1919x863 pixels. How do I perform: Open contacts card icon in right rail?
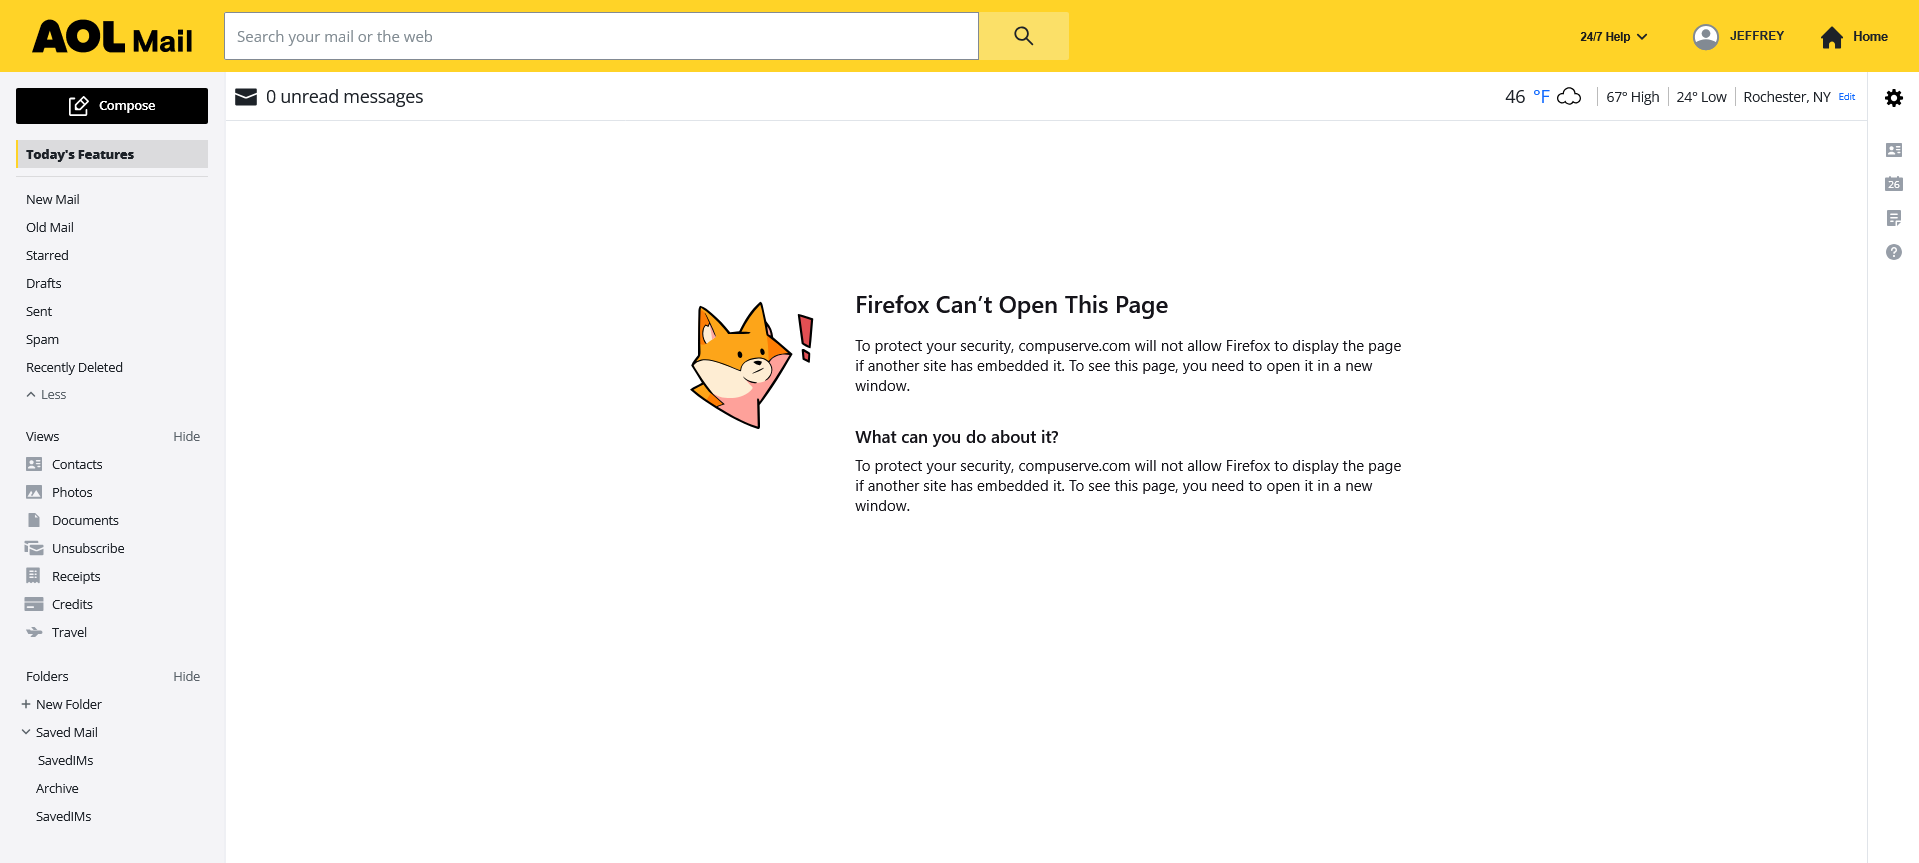click(1894, 150)
